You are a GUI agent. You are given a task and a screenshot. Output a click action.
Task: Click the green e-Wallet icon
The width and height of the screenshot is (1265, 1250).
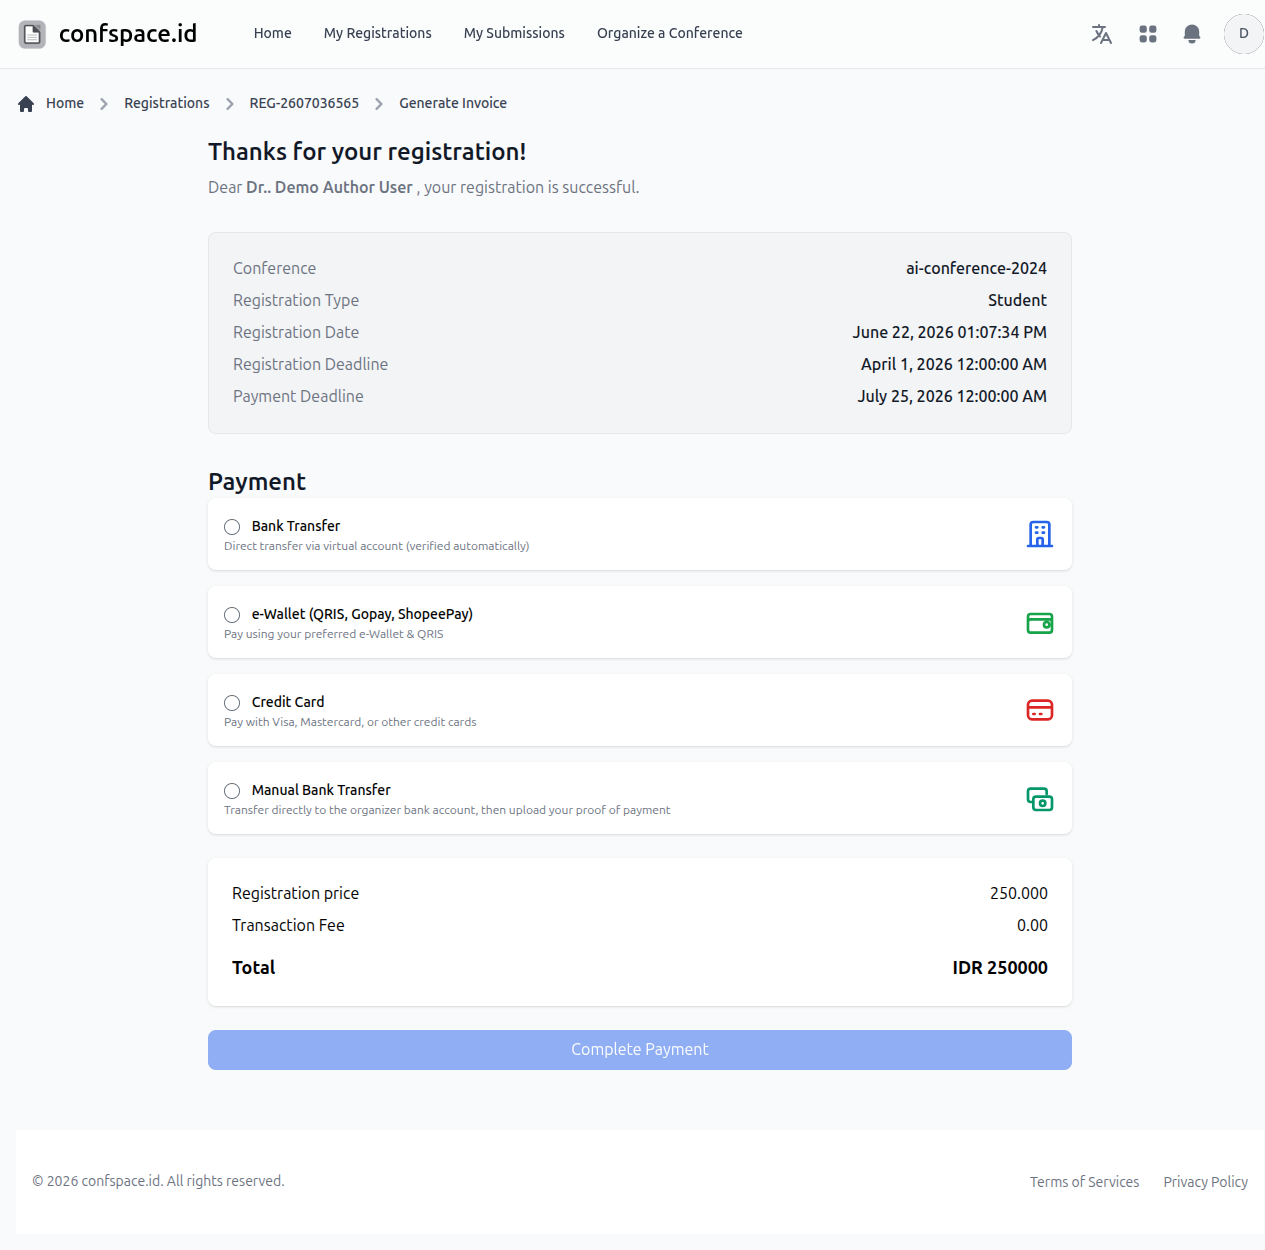click(1040, 623)
